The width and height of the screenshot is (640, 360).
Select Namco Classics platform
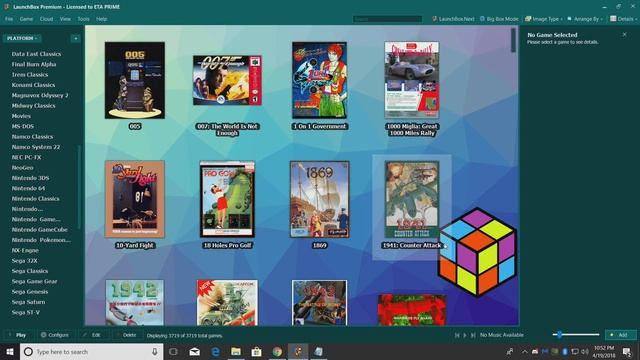(32, 137)
